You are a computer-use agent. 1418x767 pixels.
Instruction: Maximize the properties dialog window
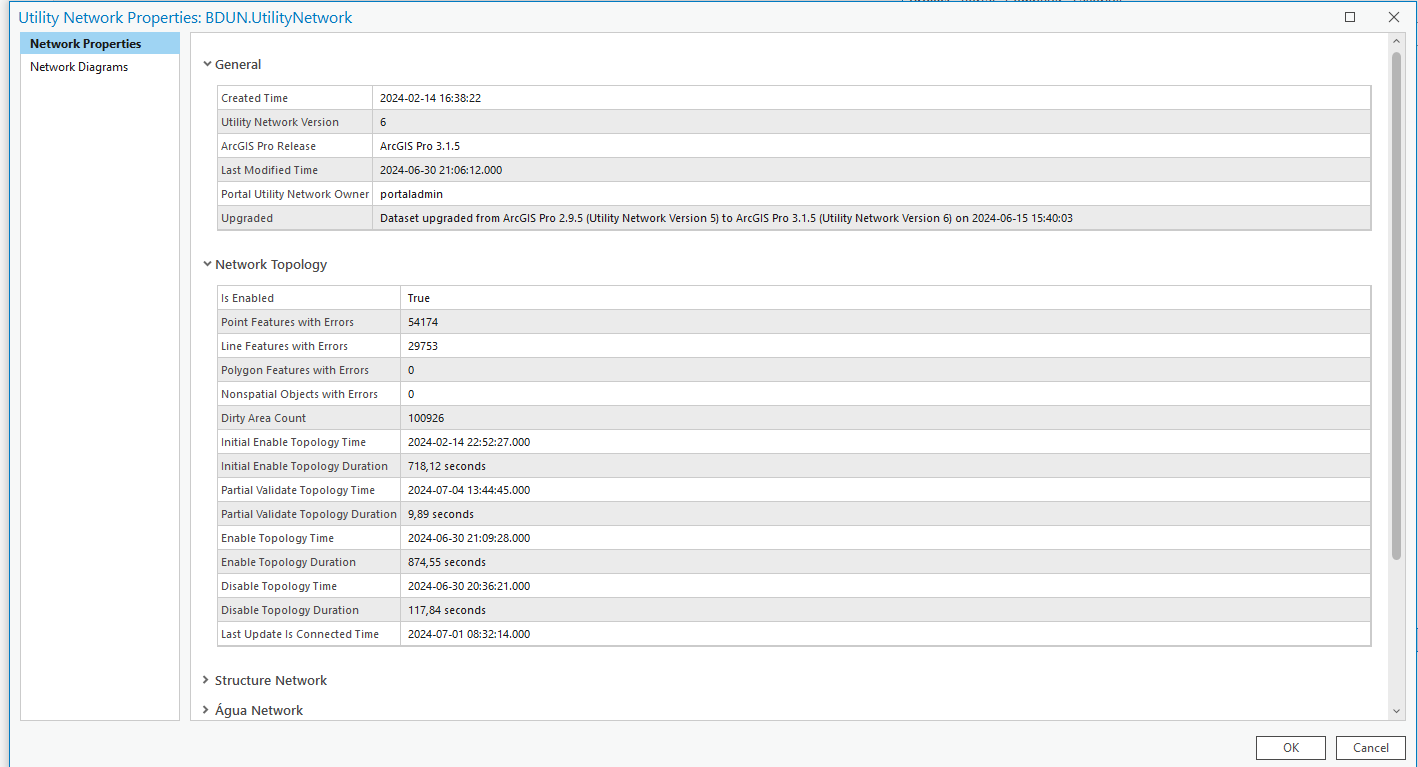point(1350,17)
